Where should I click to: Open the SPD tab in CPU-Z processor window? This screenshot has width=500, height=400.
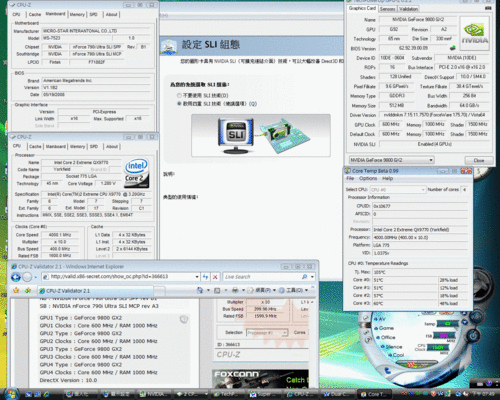(x=94, y=146)
